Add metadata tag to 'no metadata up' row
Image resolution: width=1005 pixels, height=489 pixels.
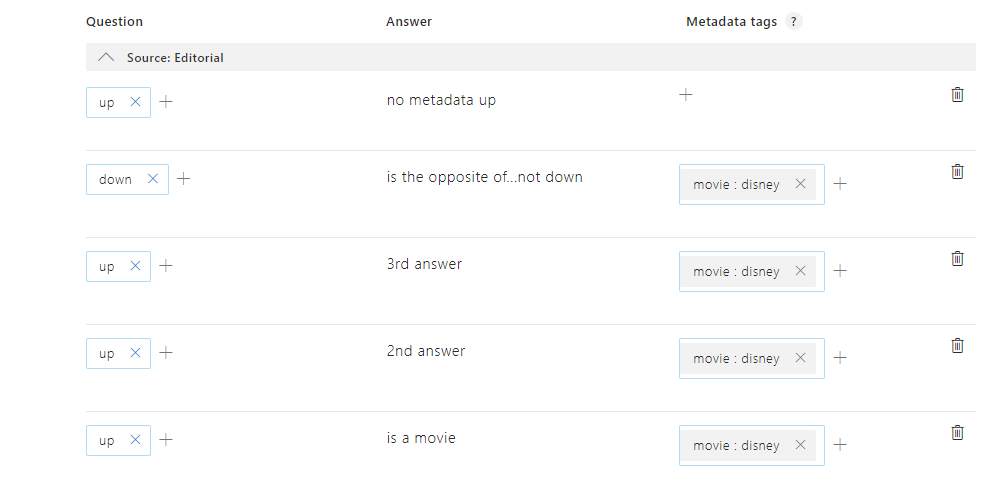[x=686, y=95]
